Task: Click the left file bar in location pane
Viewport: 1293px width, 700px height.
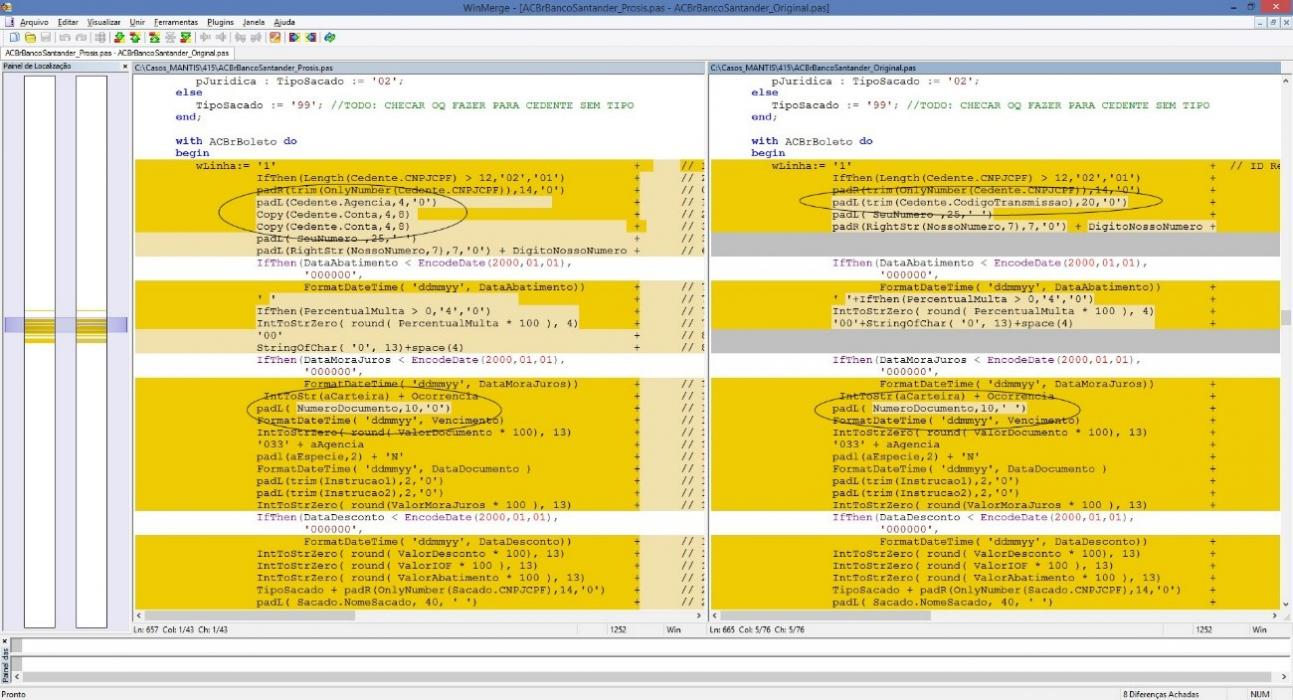Action: [40, 351]
